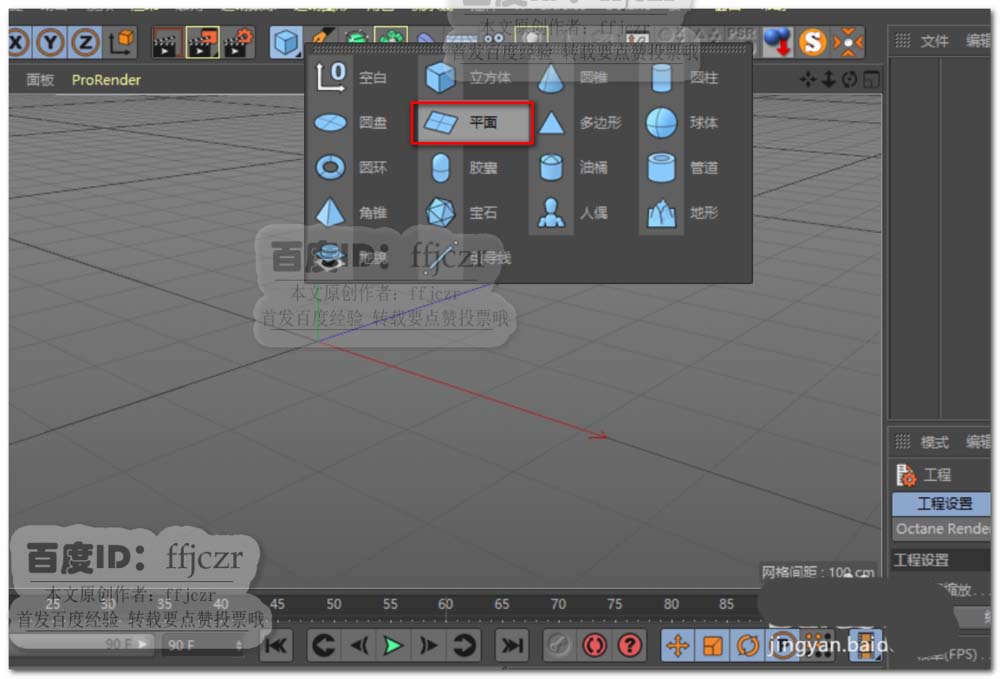Toggle automatic keyframing red button
This screenshot has width=1000, height=679.
pyautogui.click(x=594, y=646)
